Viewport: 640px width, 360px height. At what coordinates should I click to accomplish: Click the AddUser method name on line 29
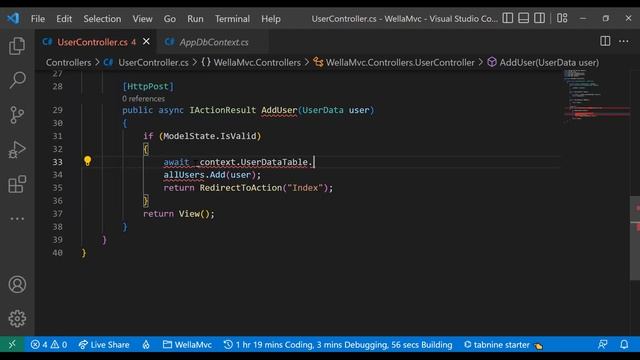pyautogui.click(x=279, y=110)
